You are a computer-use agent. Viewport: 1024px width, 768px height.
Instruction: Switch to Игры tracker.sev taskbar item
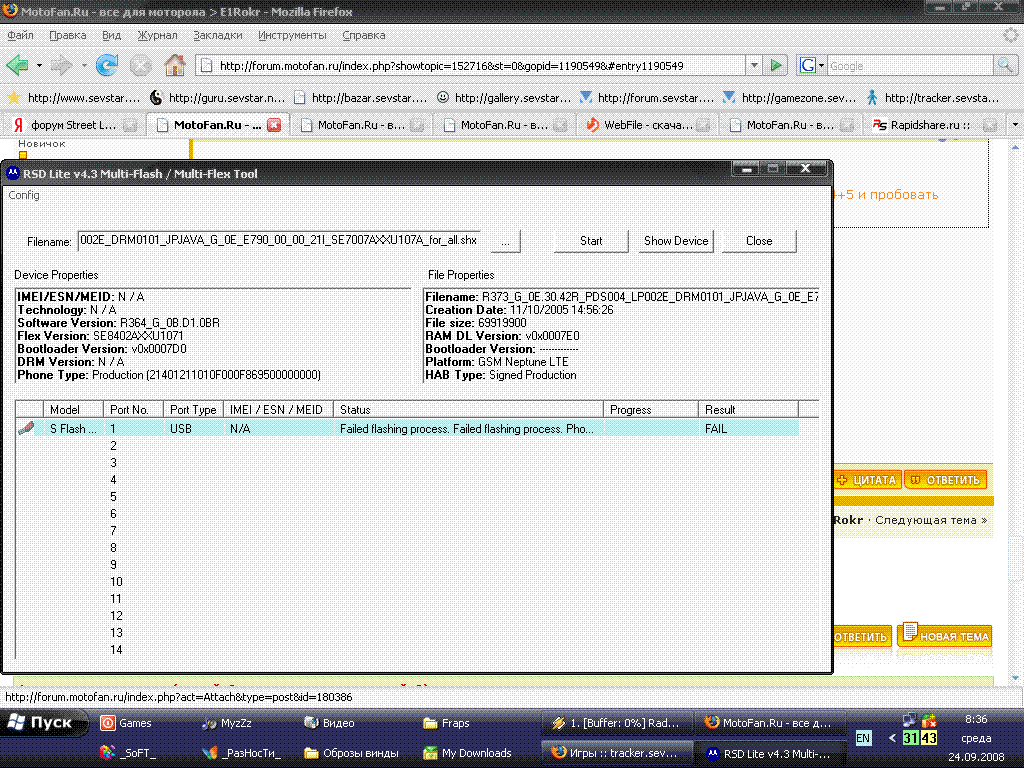tap(616, 753)
